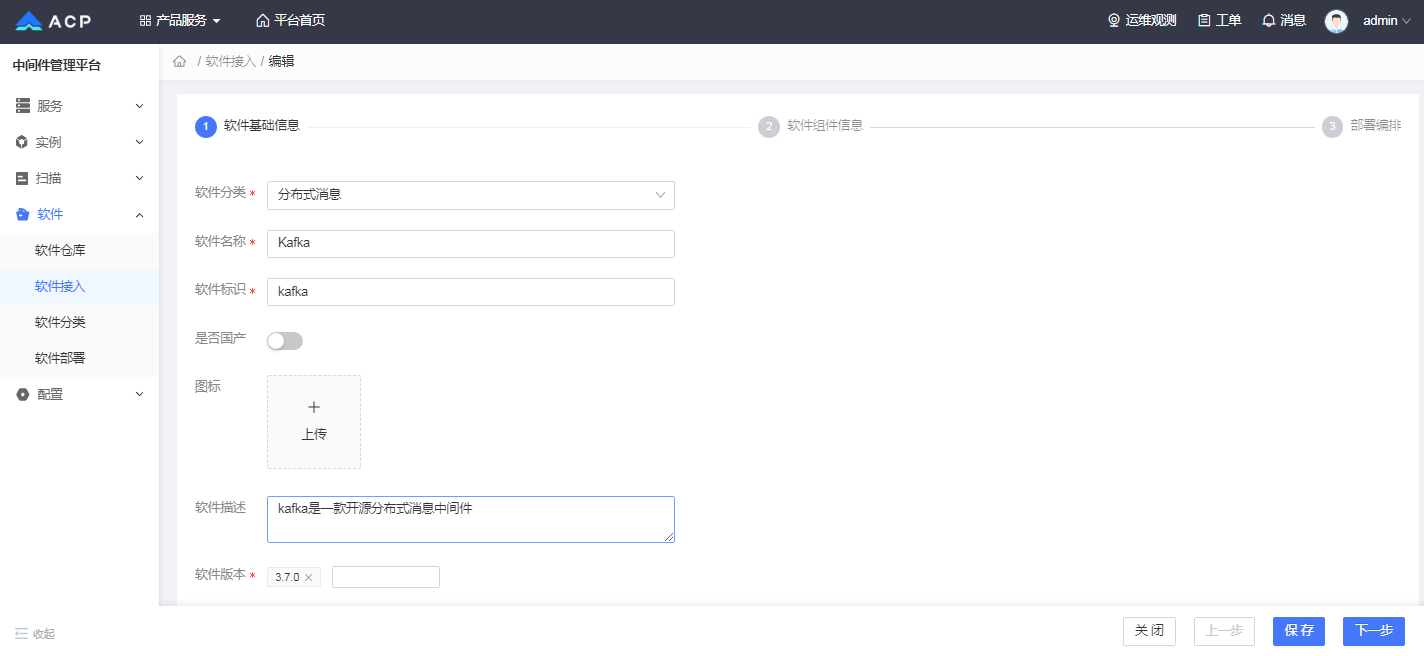Click the 扫描 icon in sidebar
This screenshot has width=1424, height=656.
coord(22,178)
